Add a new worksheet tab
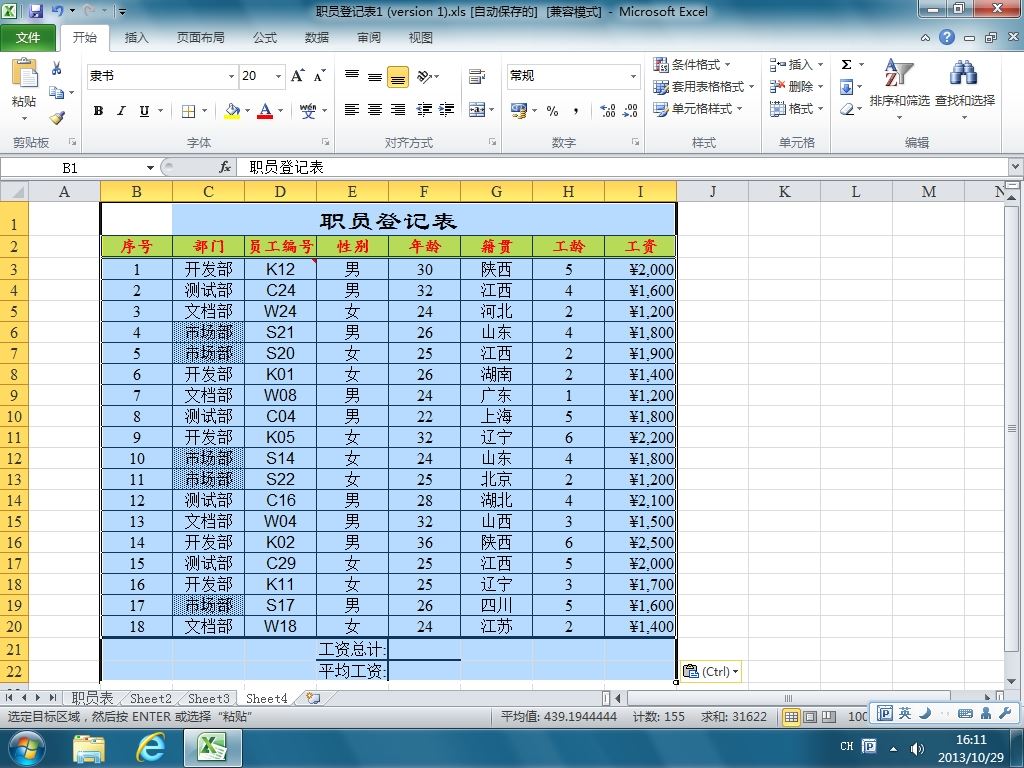This screenshot has width=1024, height=768. click(313, 698)
